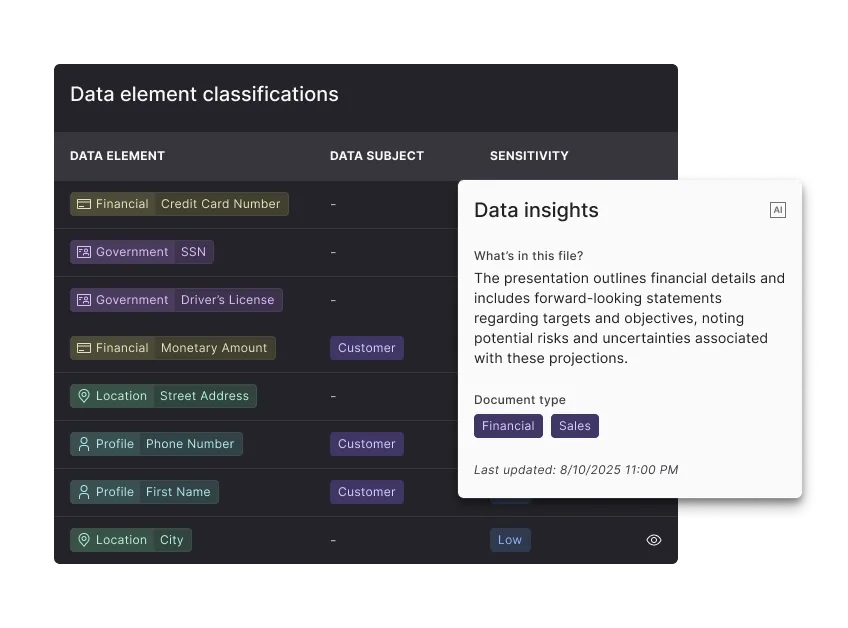This screenshot has height=628, width=848.
Task: Click the Customer tag in Monetary Amount row
Action: [x=367, y=348]
